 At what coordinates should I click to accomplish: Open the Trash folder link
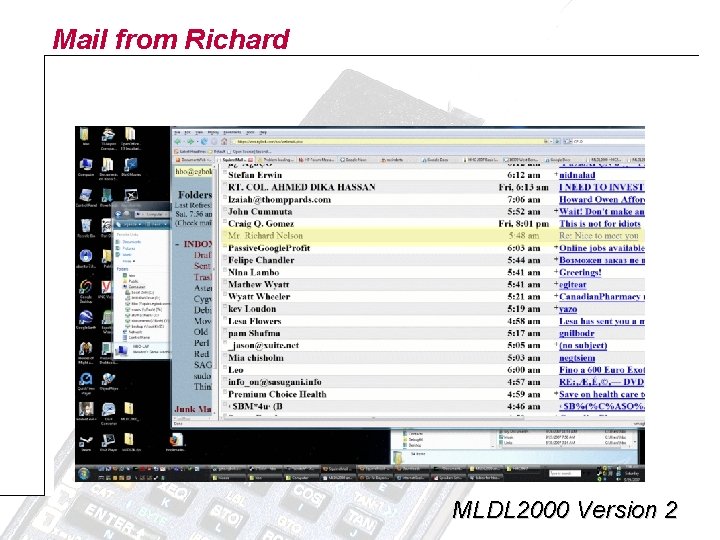click(203, 277)
